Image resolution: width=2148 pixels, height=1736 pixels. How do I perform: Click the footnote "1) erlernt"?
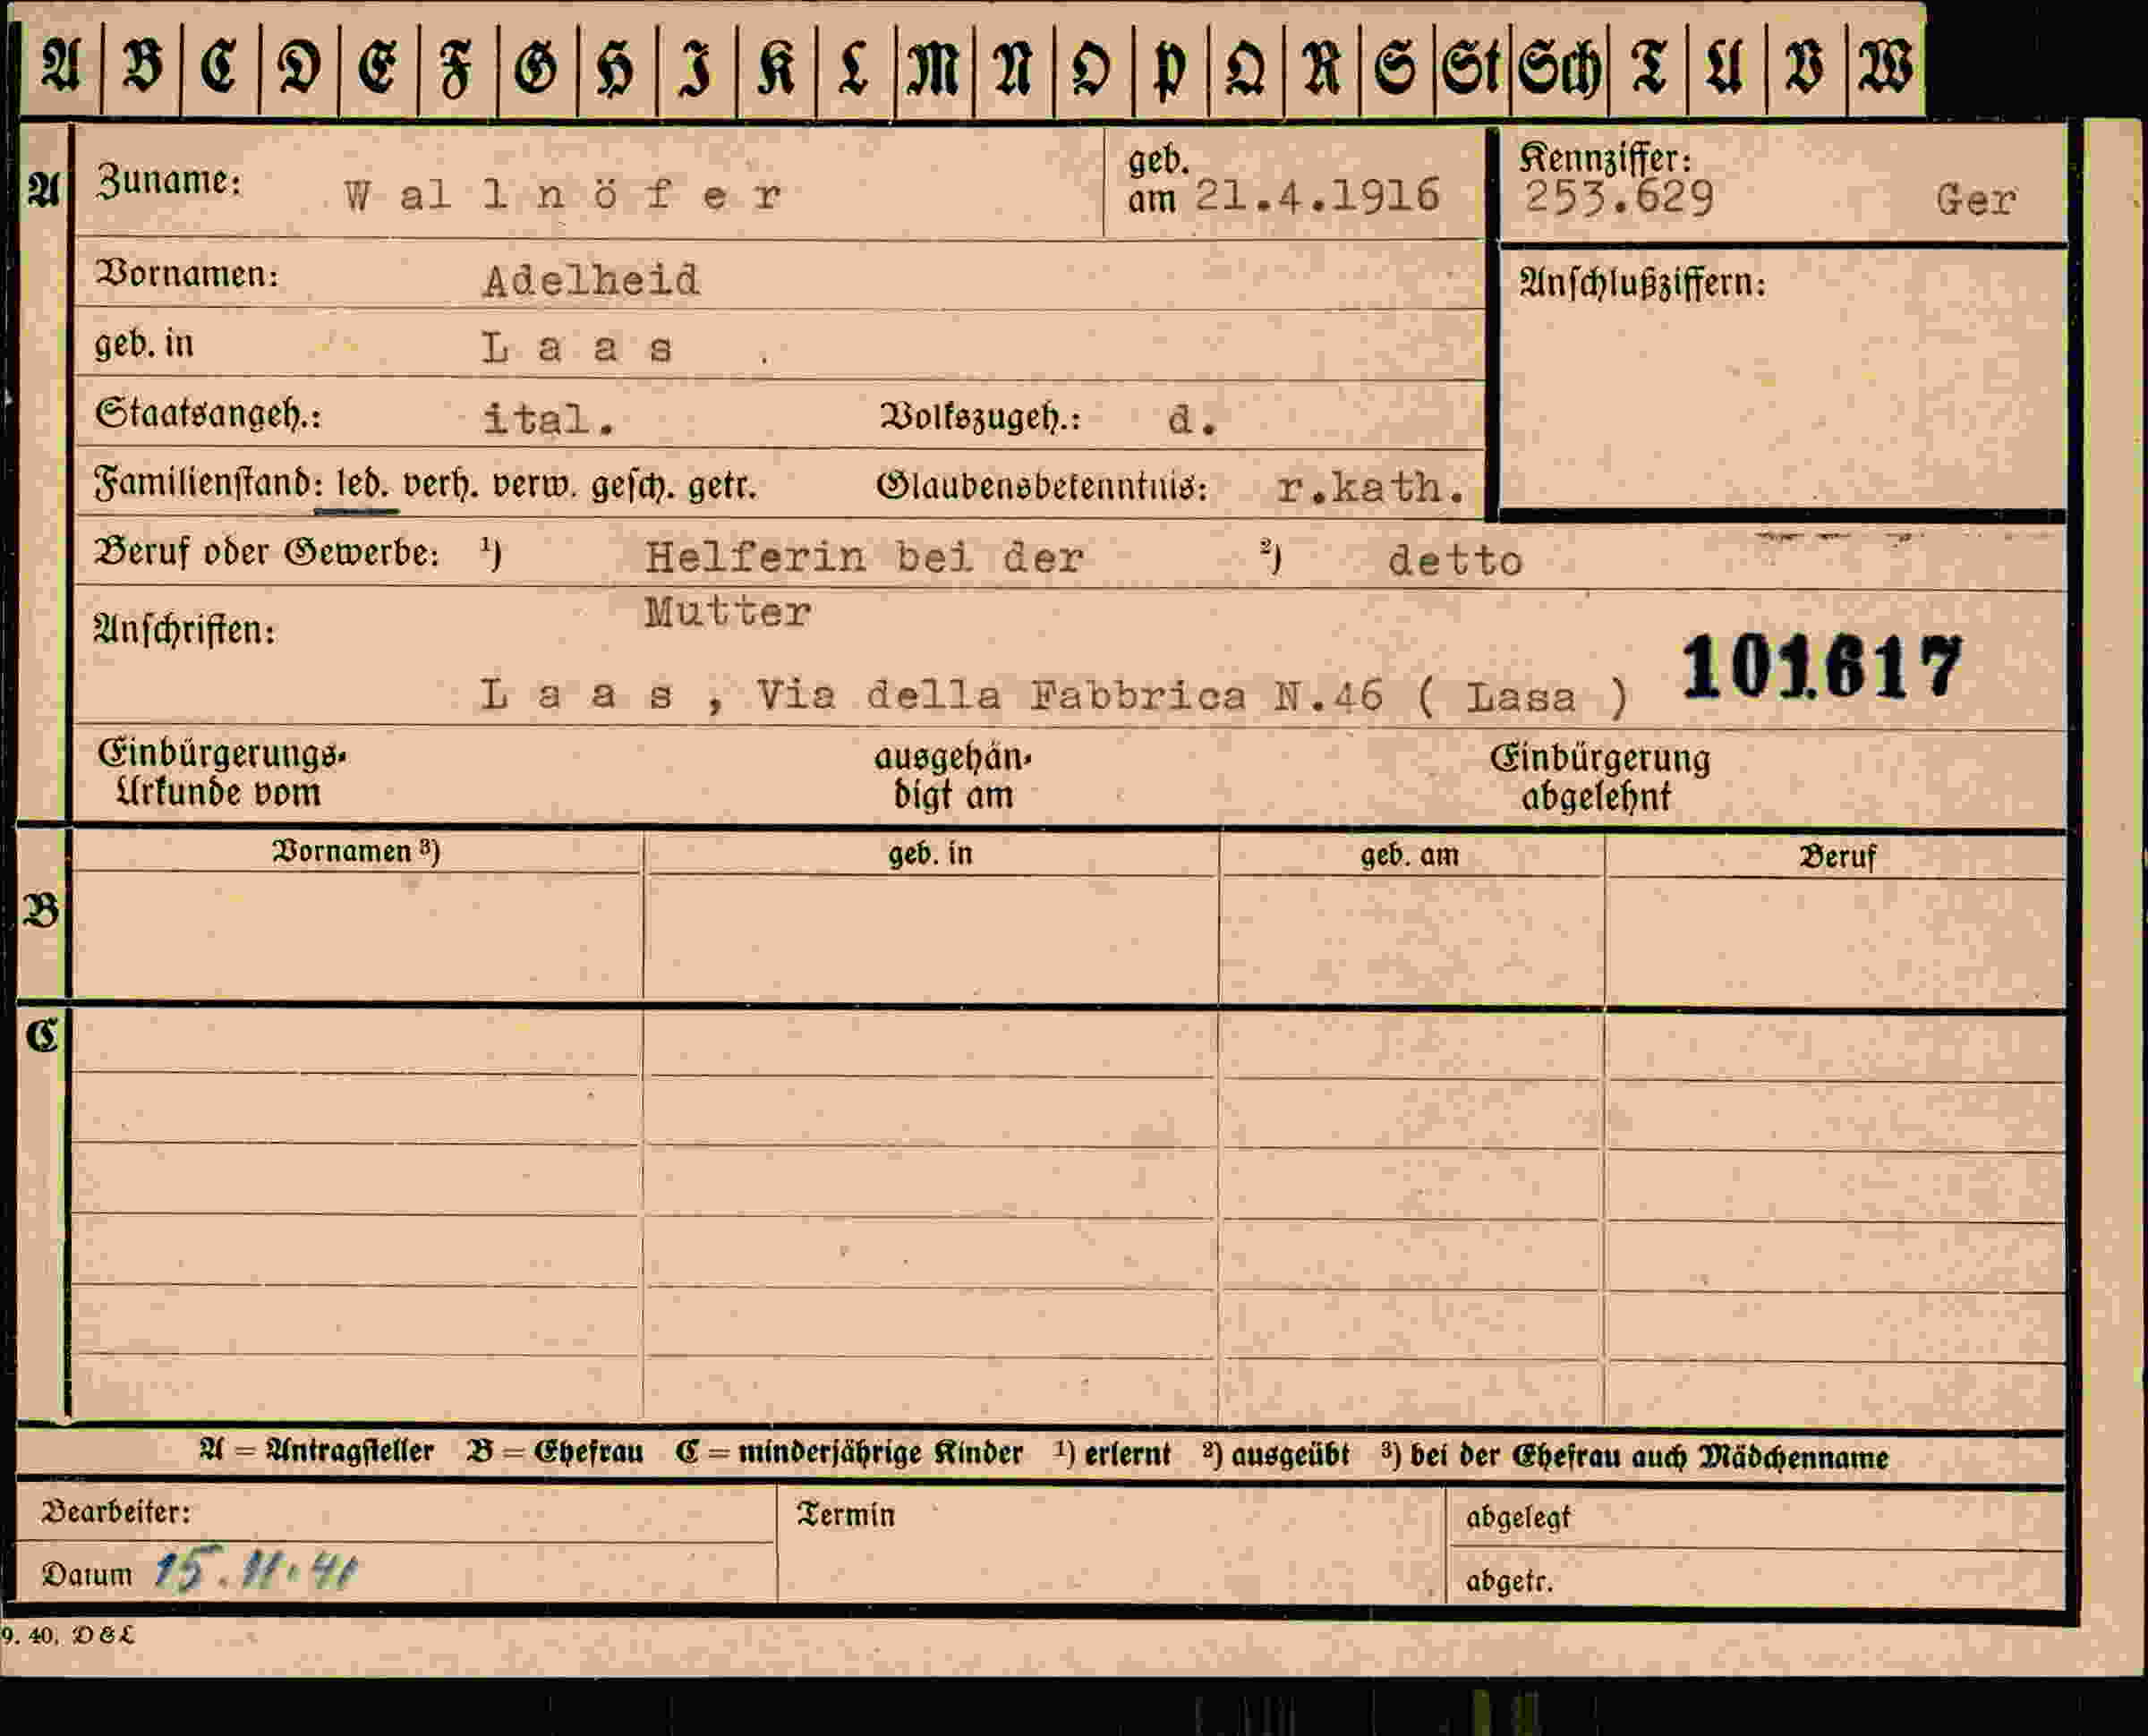1112,1453
